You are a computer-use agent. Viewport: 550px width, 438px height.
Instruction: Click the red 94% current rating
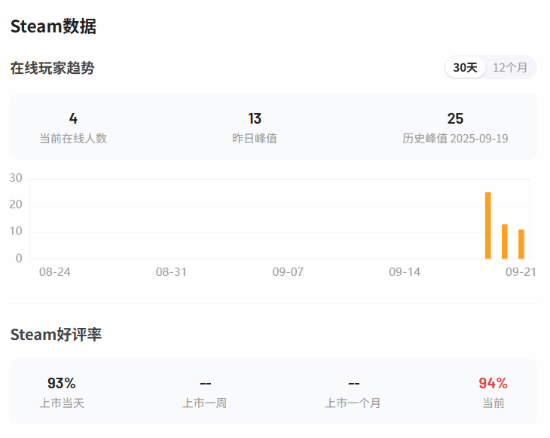pos(493,383)
